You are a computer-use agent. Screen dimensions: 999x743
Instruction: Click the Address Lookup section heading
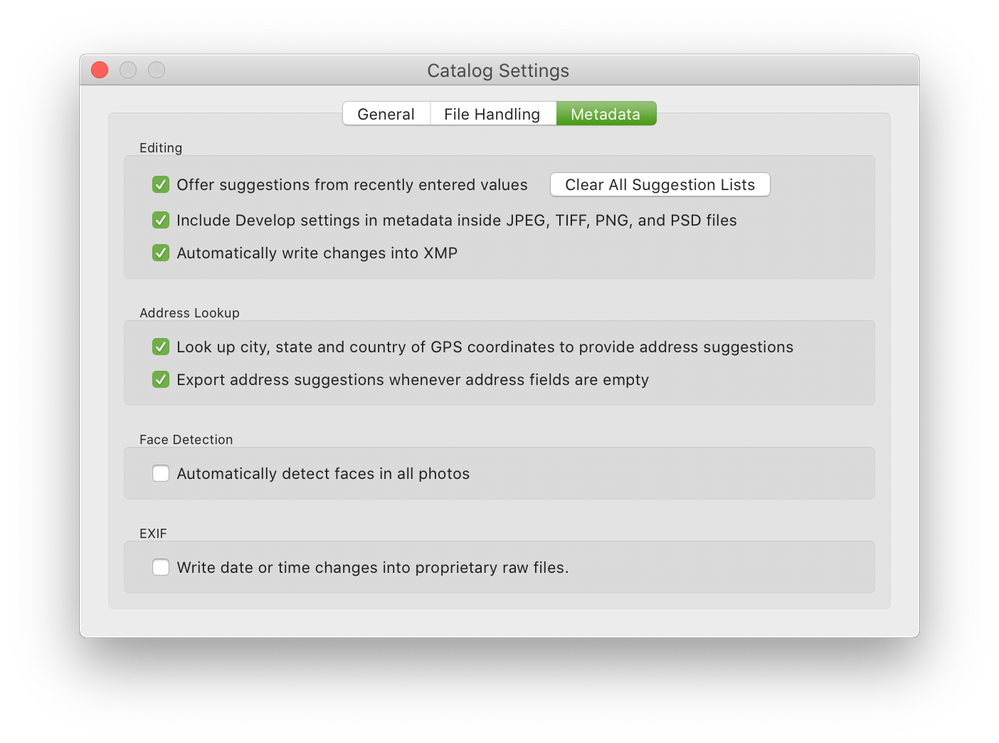pos(190,313)
